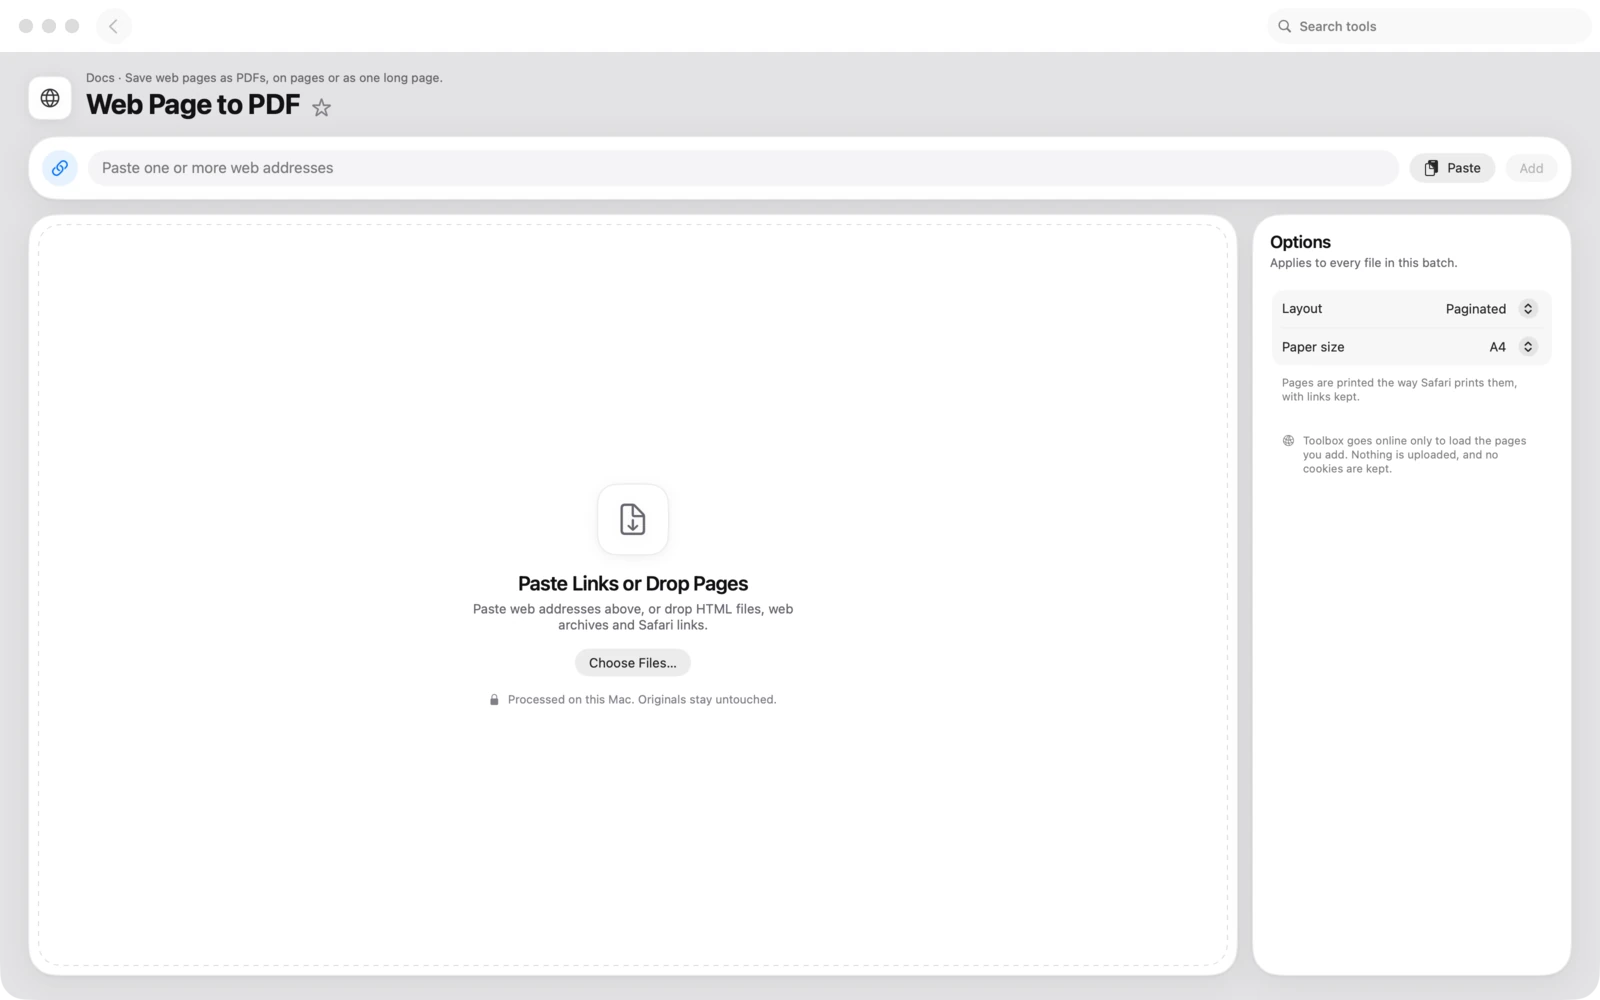1600x1000 pixels.
Task: Click 'Processed on this Mac' note
Action: click(x=642, y=700)
